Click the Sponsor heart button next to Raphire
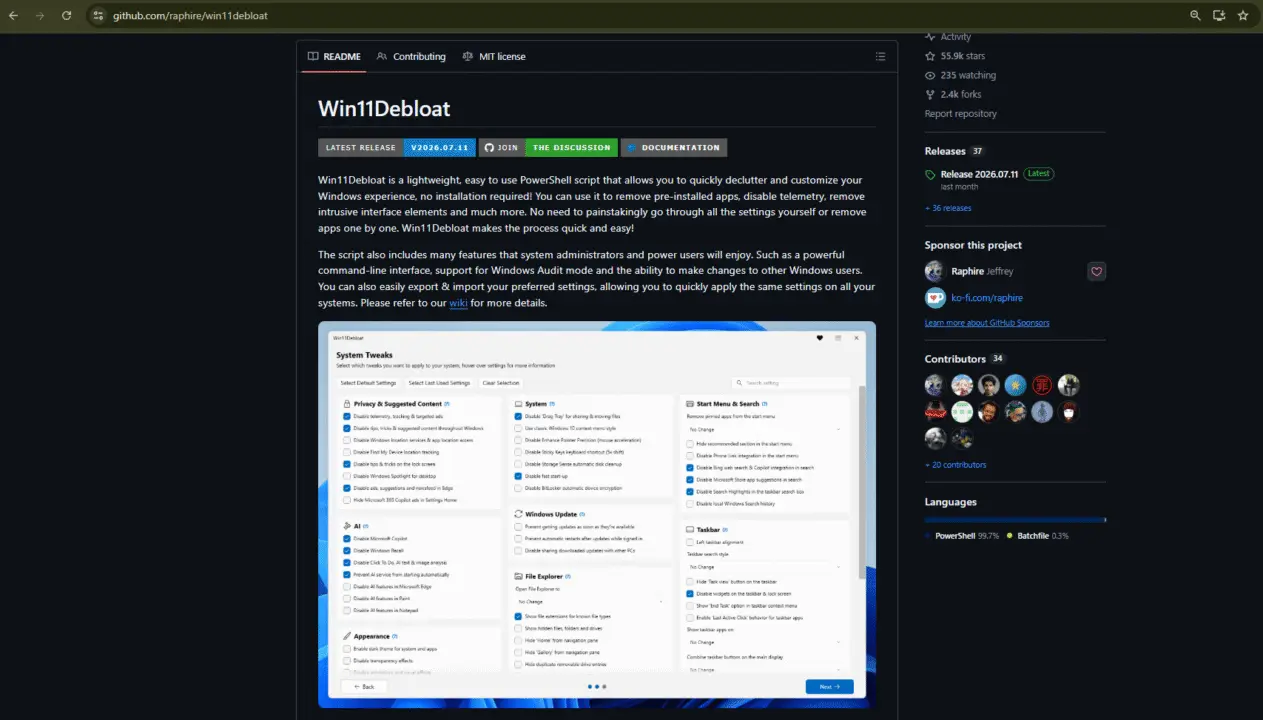The width and height of the screenshot is (1263, 720). tap(1096, 271)
